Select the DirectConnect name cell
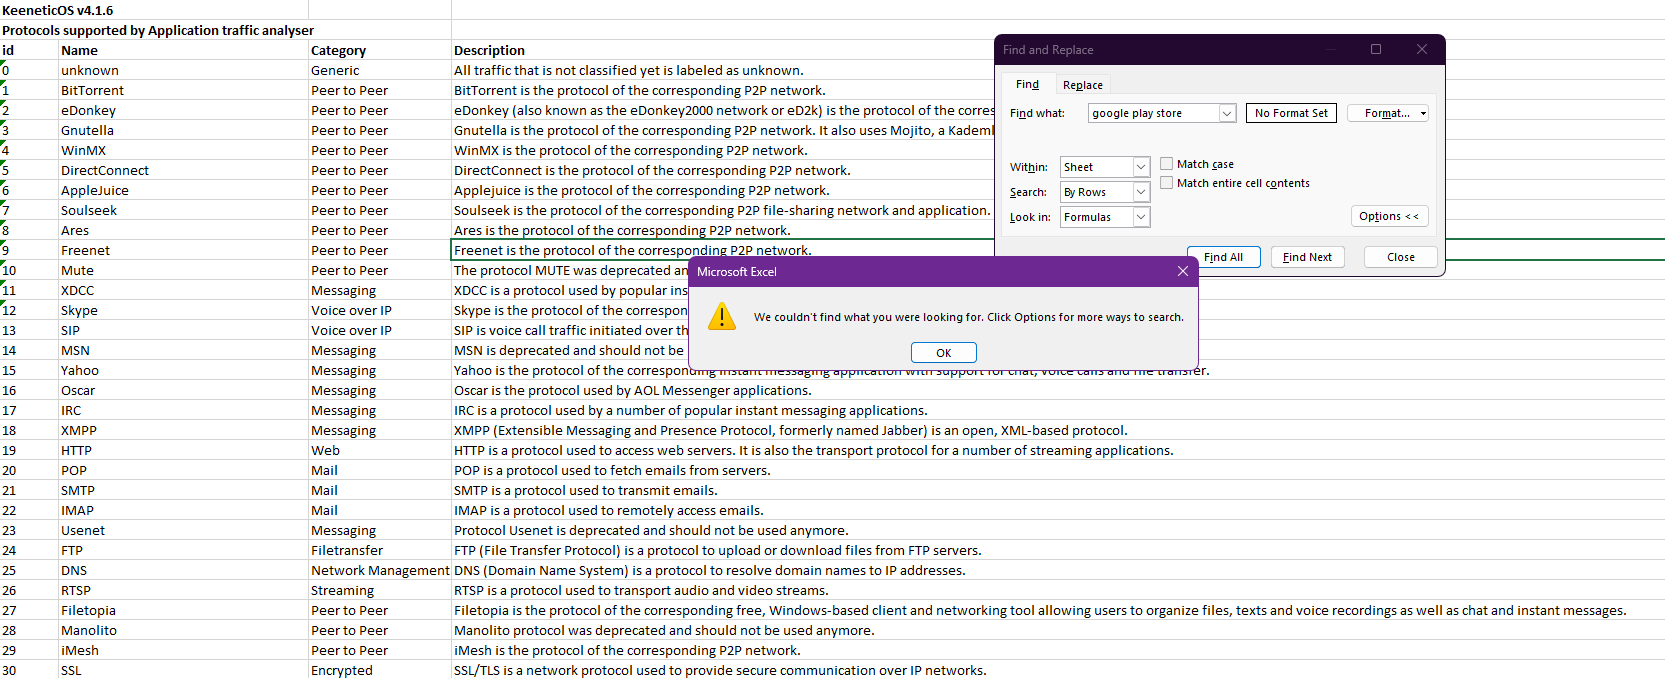 click(183, 170)
